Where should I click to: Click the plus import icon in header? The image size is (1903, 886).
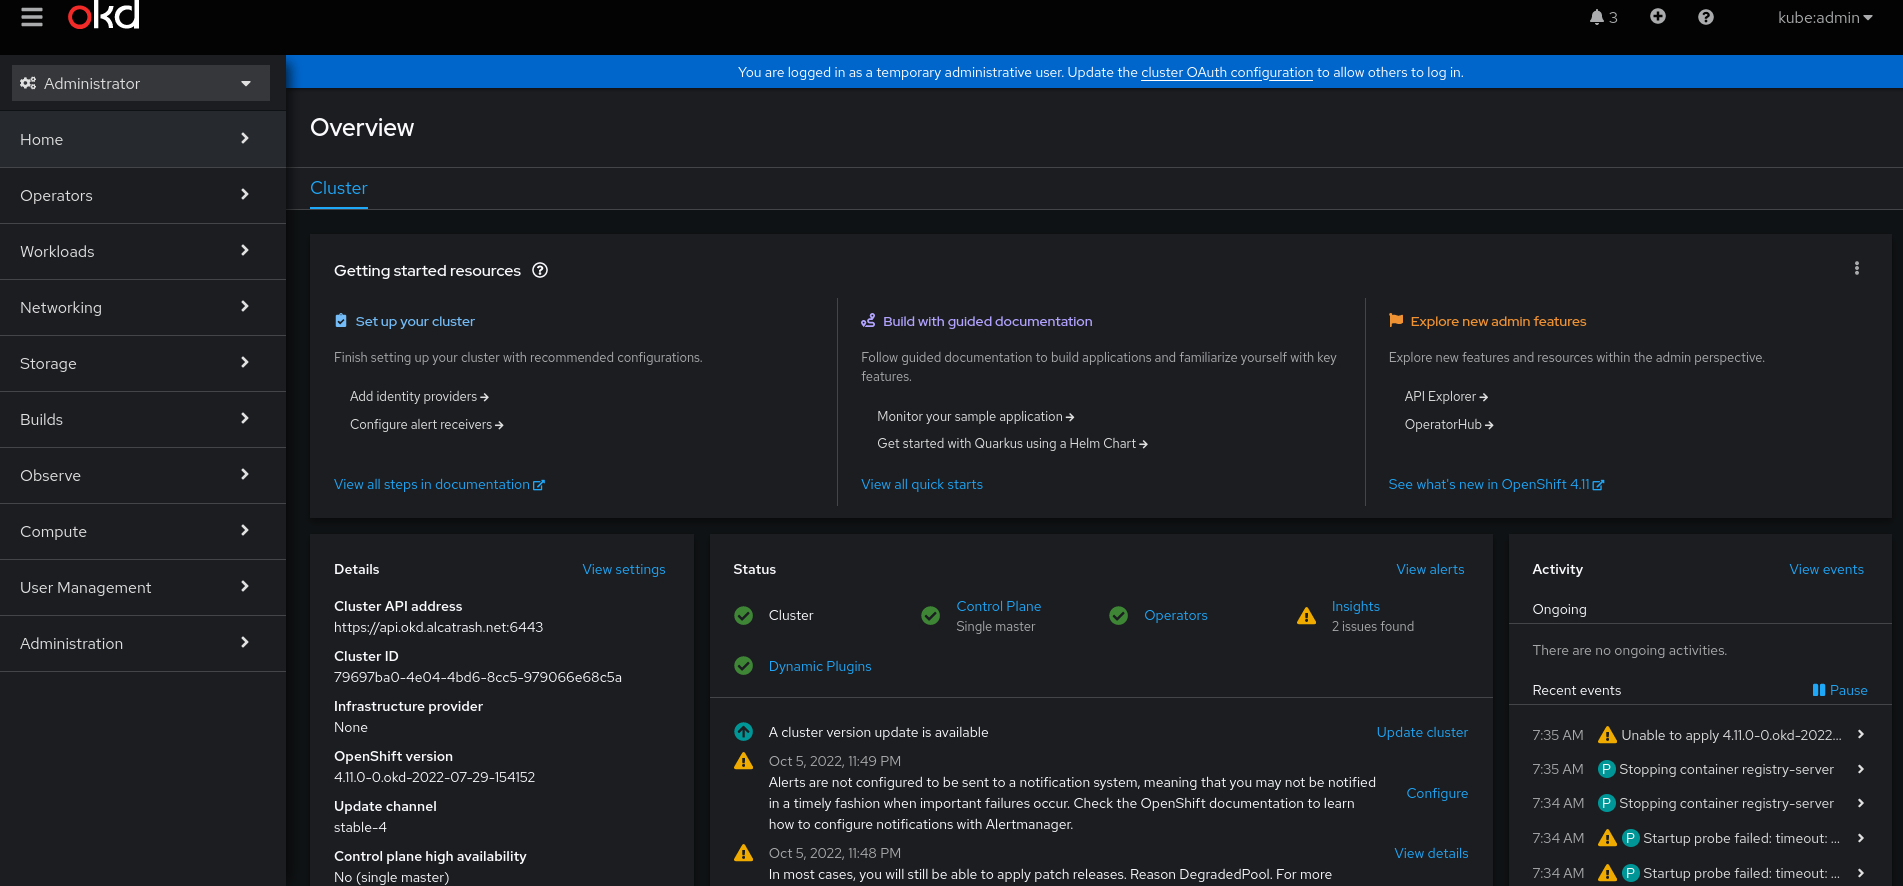click(1657, 17)
